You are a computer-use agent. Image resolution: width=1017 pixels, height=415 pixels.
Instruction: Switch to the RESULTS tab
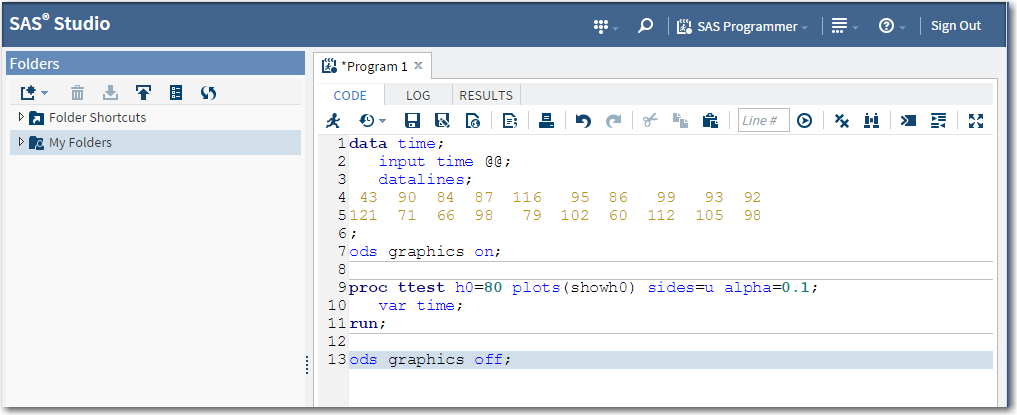486,95
